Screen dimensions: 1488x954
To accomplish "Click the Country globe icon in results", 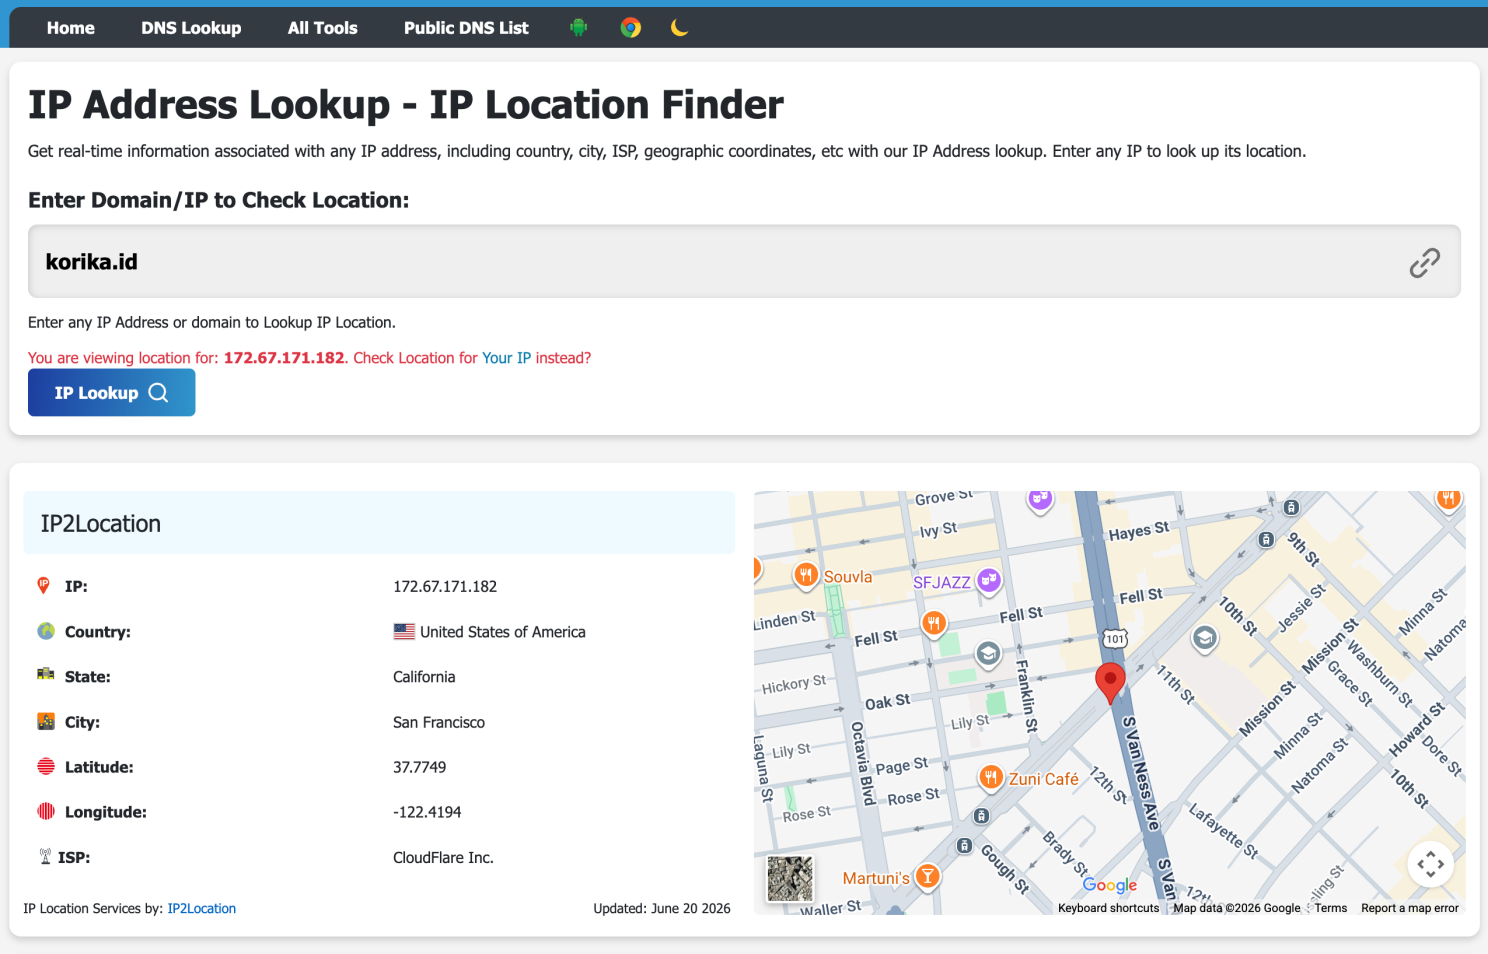I will point(46,631).
